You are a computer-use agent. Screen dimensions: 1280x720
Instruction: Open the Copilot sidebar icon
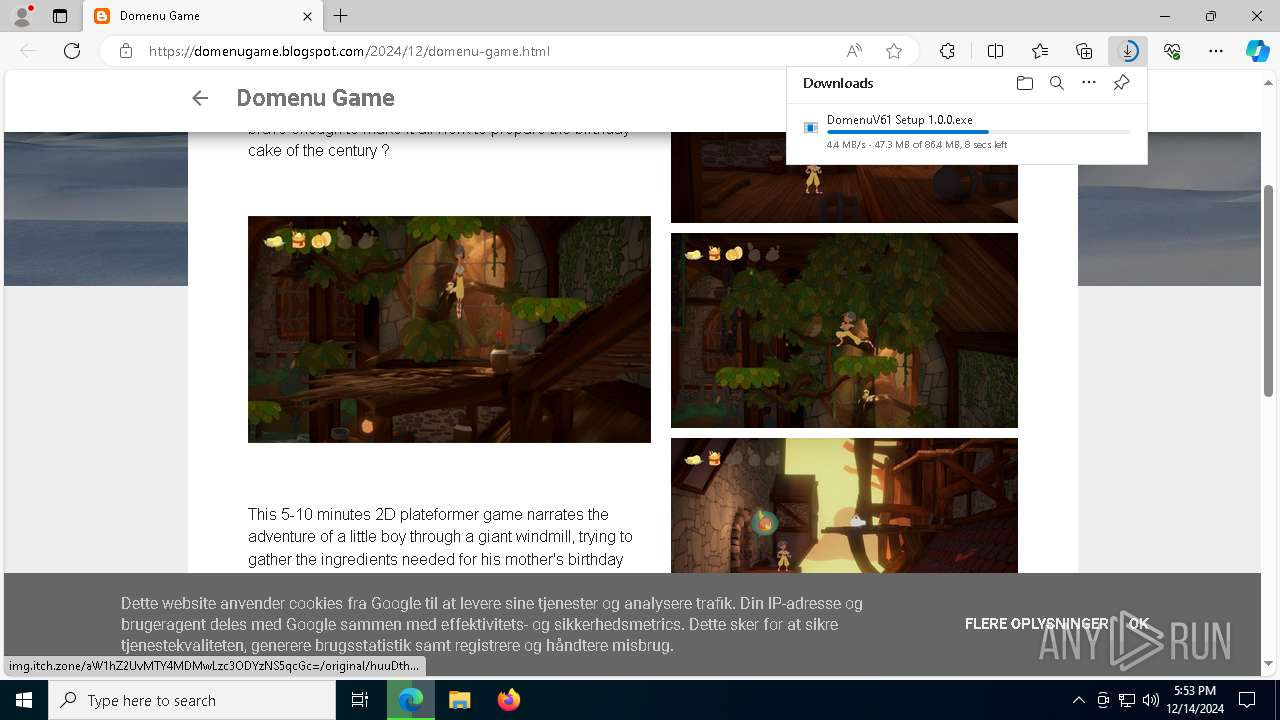coord(1258,51)
